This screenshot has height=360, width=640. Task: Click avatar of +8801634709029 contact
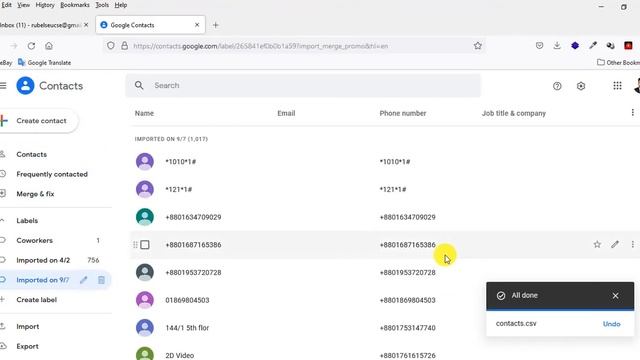click(x=144, y=217)
